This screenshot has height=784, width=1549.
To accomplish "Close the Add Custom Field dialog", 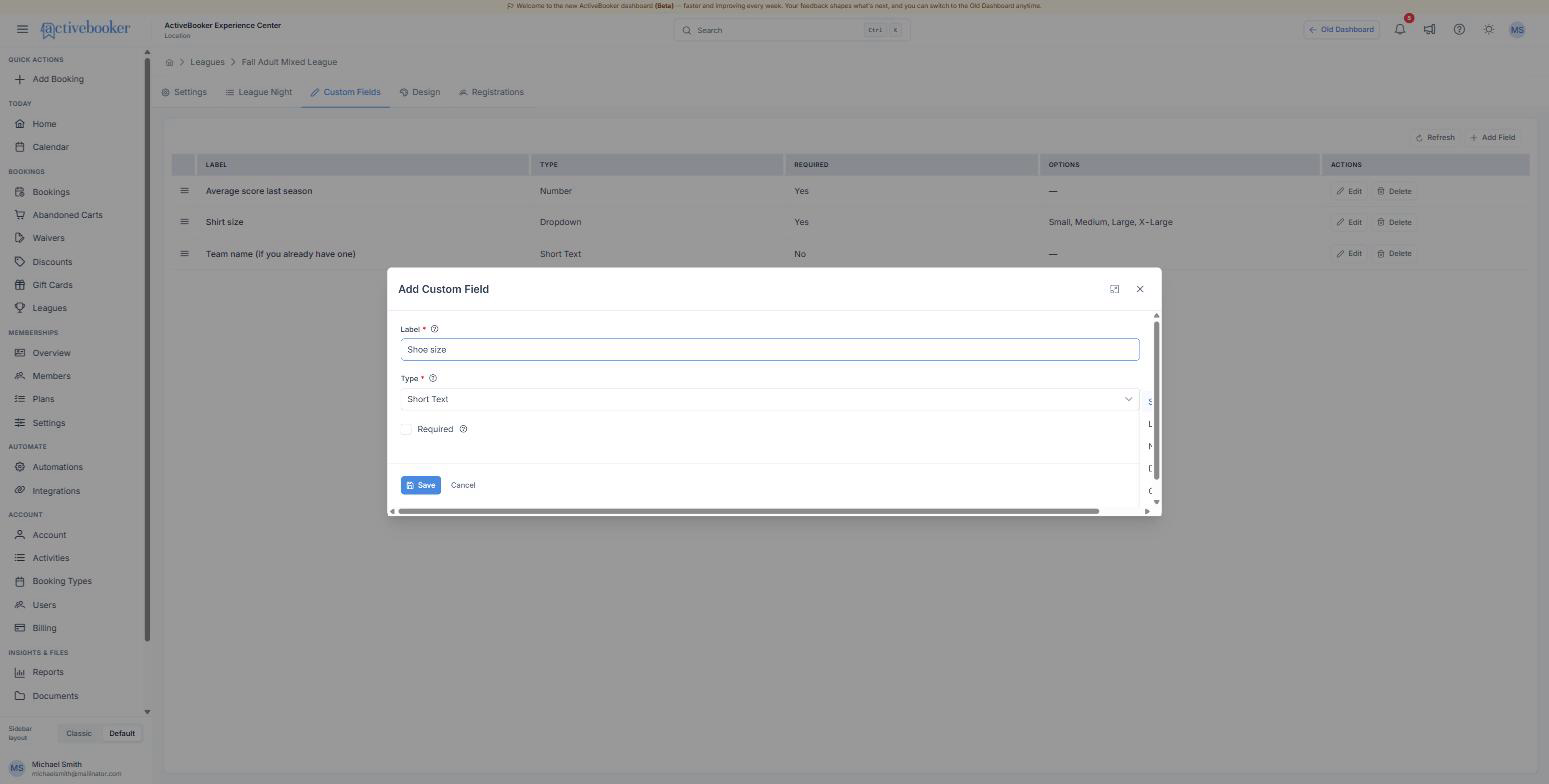I will (x=1139, y=289).
